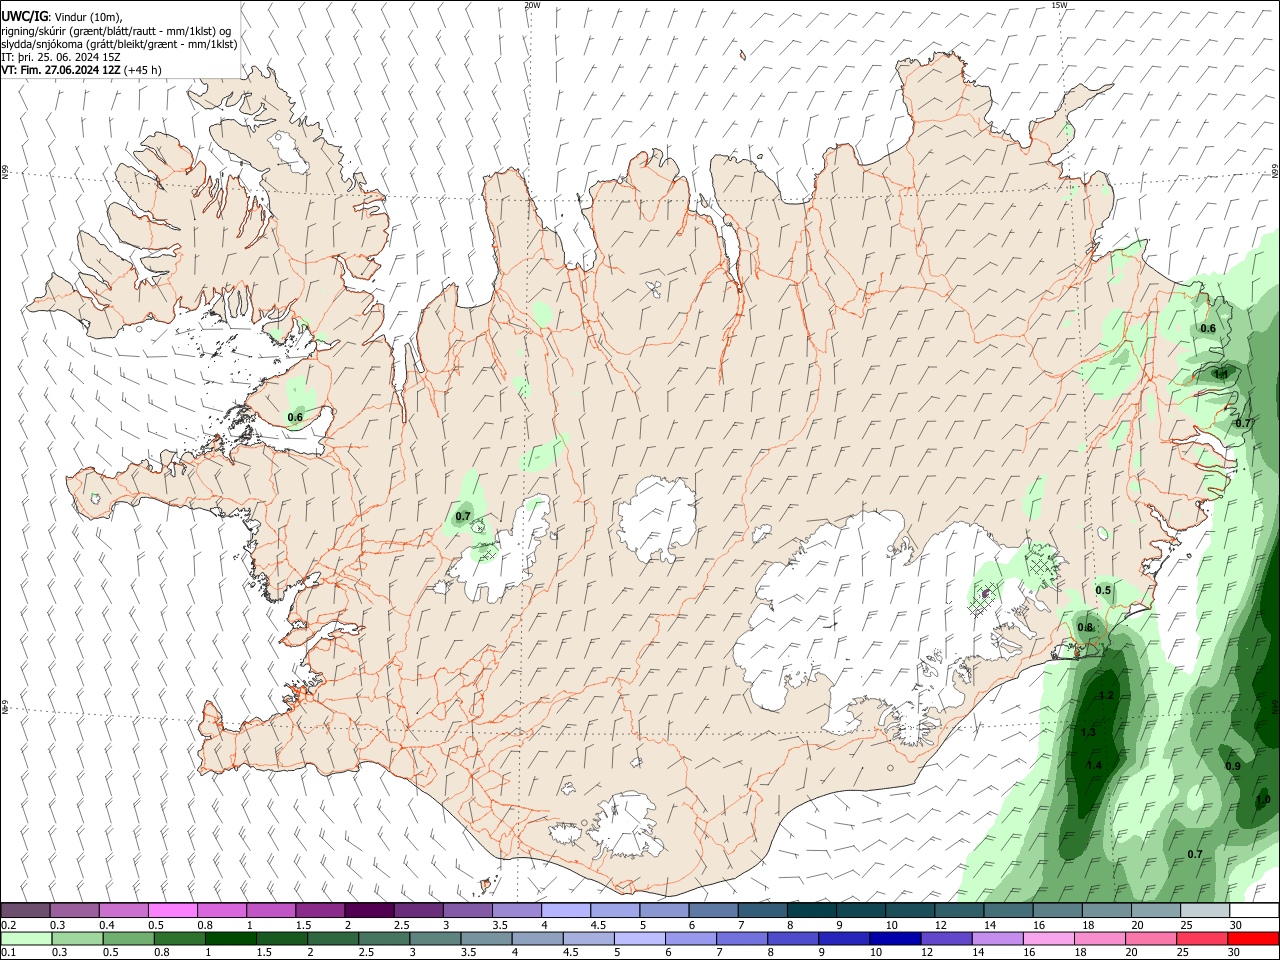Click the '1.1' precipitation value on the east coast
1280x960 pixels.
pyautogui.click(x=1220, y=374)
